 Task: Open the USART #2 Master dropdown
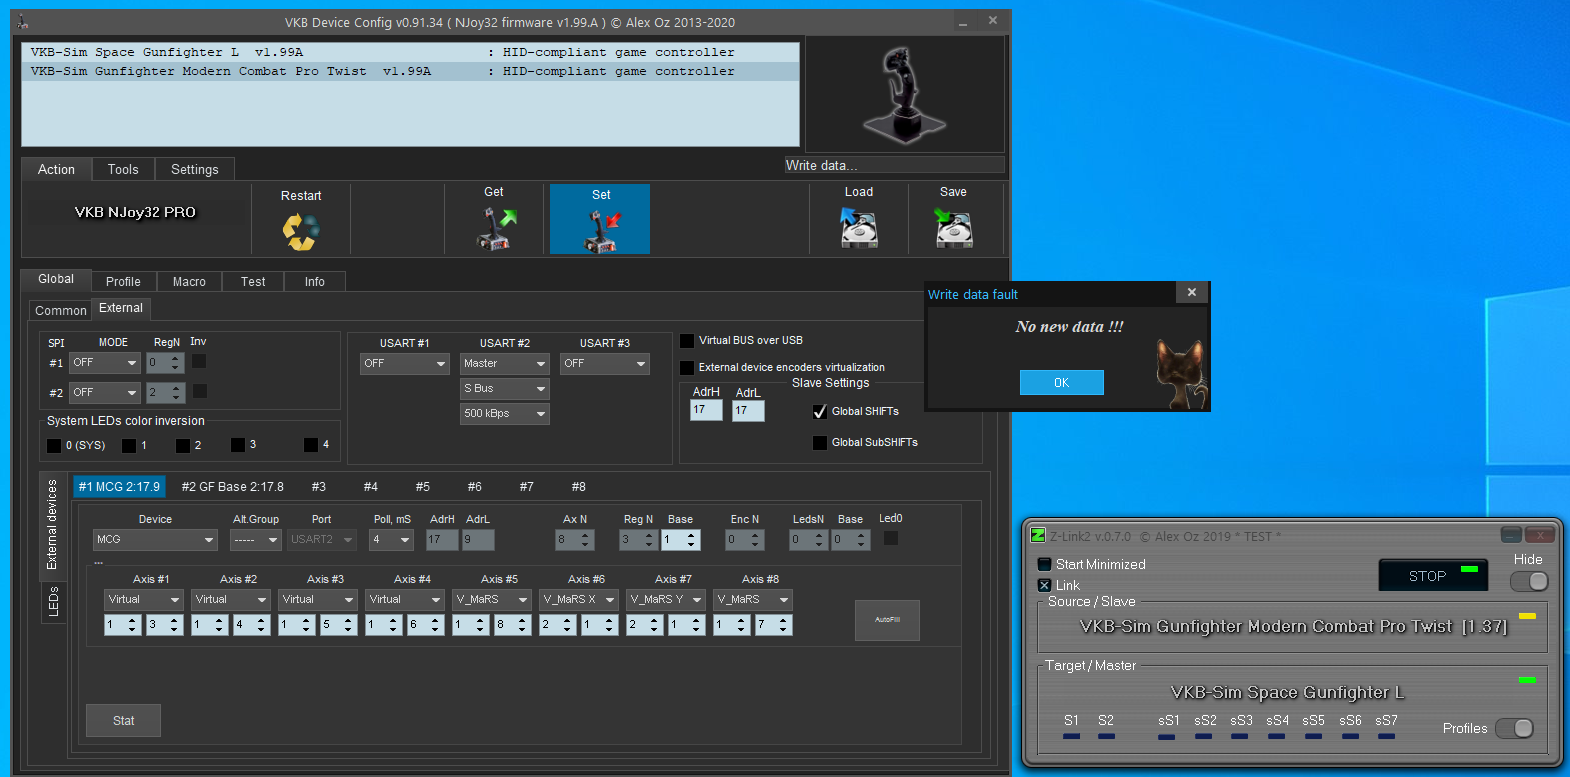pyautogui.click(x=505, y=364)
